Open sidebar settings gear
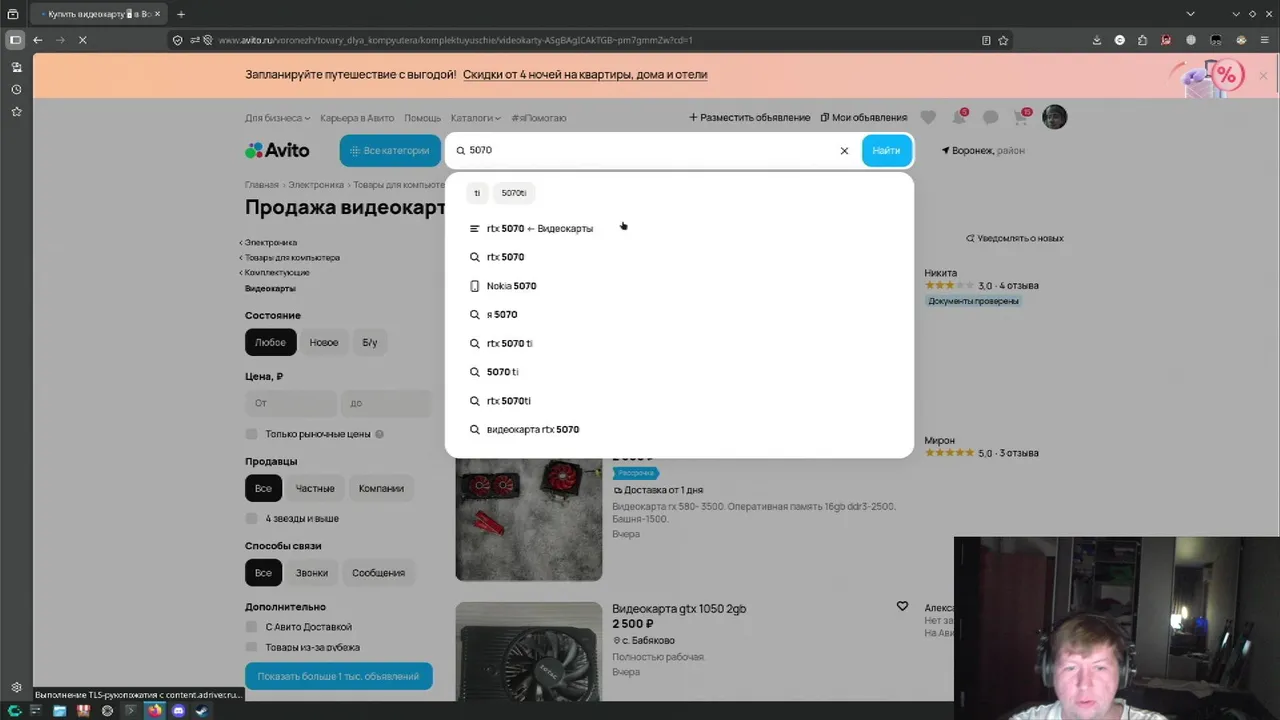The image size is (1280, 720). click(16, 687)
